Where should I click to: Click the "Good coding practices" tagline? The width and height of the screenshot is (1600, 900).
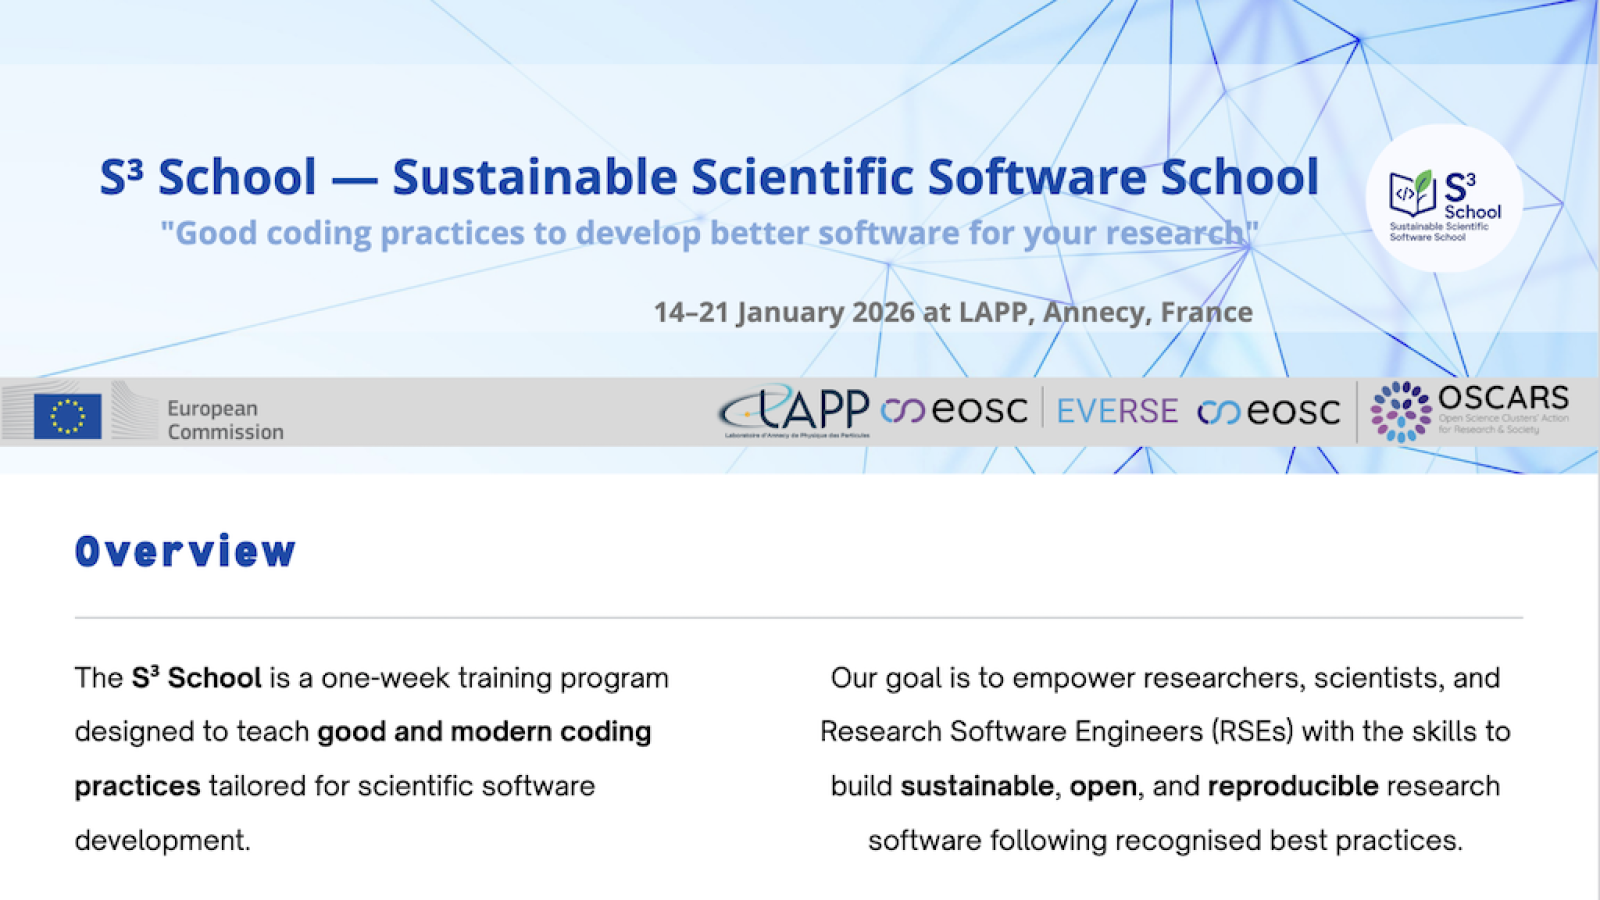tap(709, 233)
